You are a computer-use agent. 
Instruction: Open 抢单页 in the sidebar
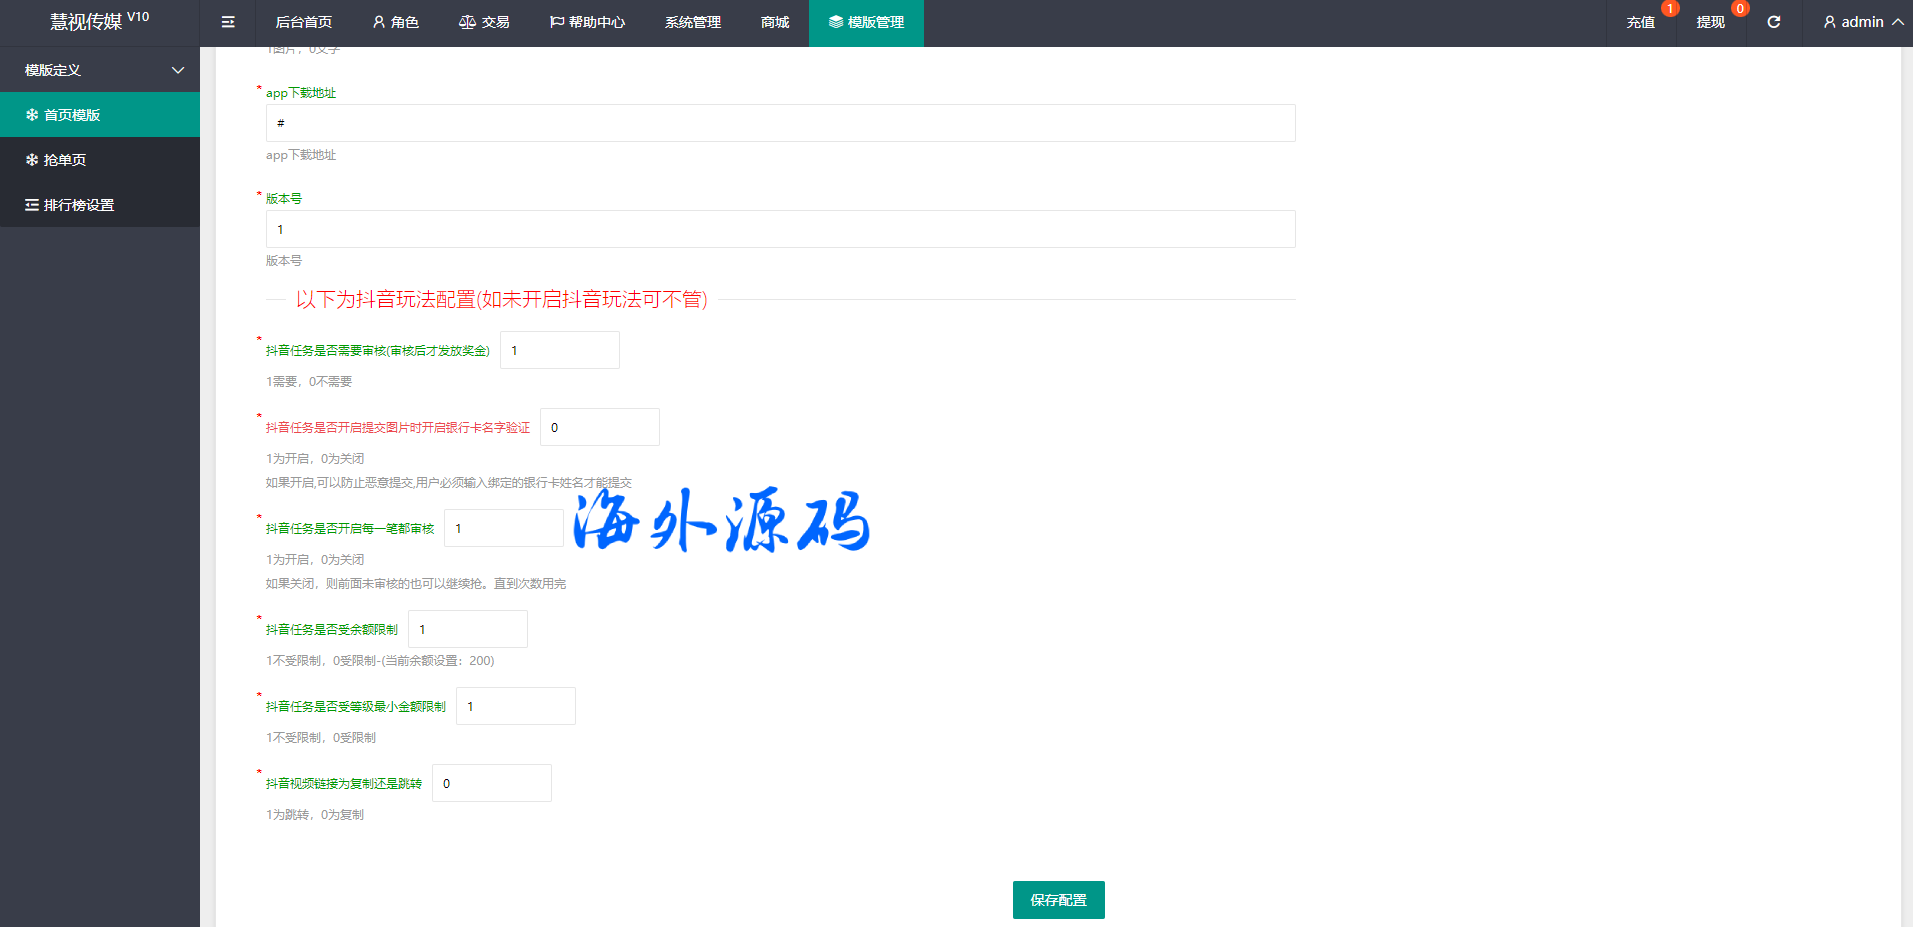(100, 160)
